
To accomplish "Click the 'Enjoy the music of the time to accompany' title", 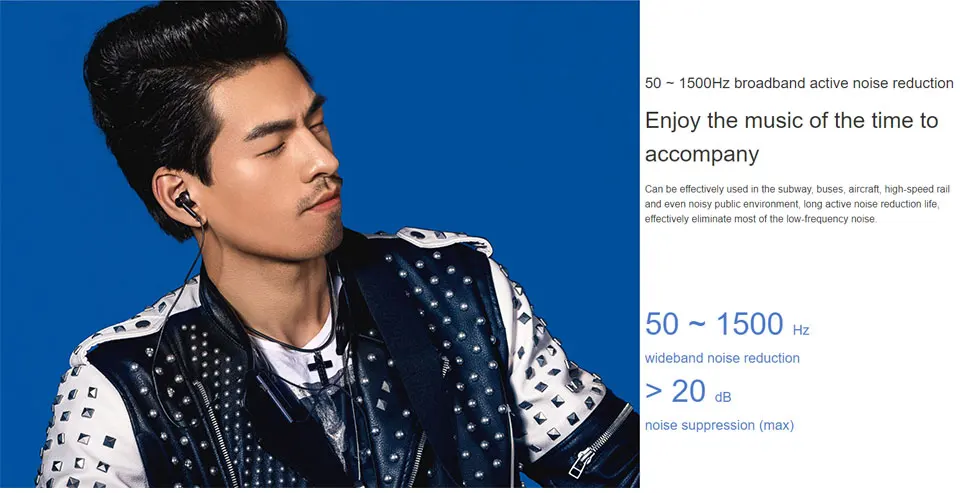I will pyautogui.click(x=791, y=137).
